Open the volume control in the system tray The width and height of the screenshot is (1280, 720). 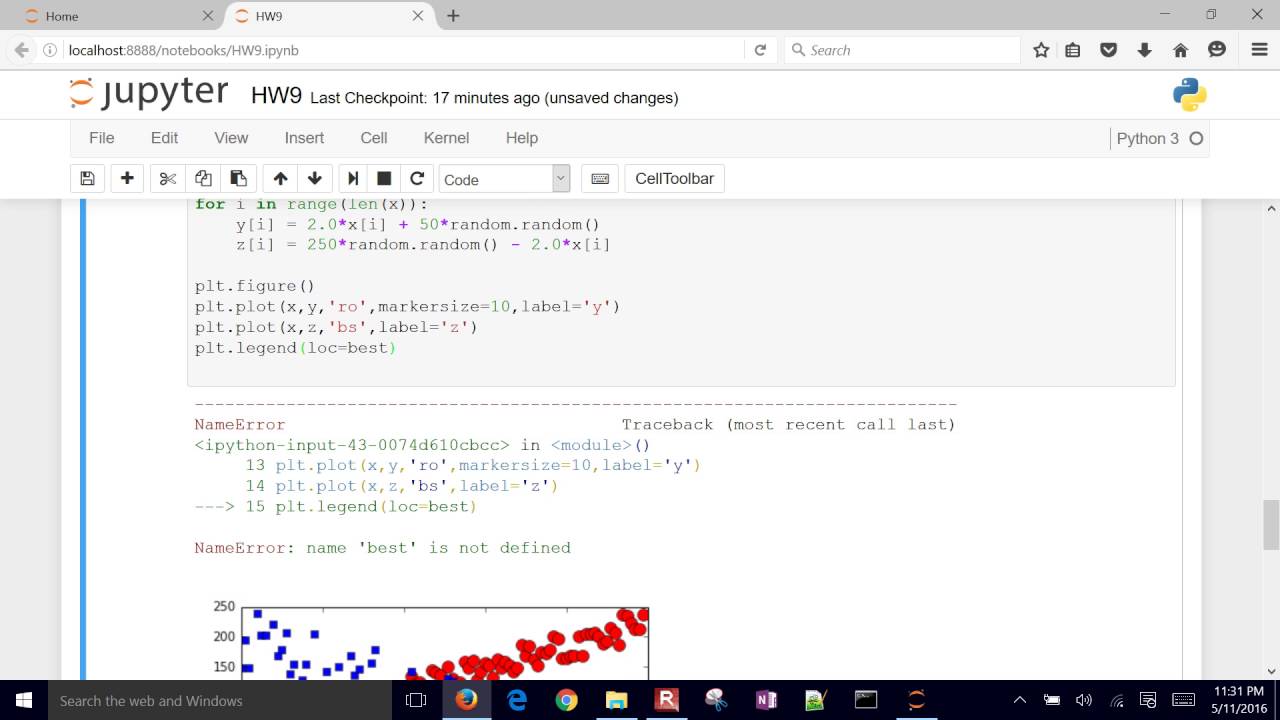pyautogui.click(x=1084, y=701)
